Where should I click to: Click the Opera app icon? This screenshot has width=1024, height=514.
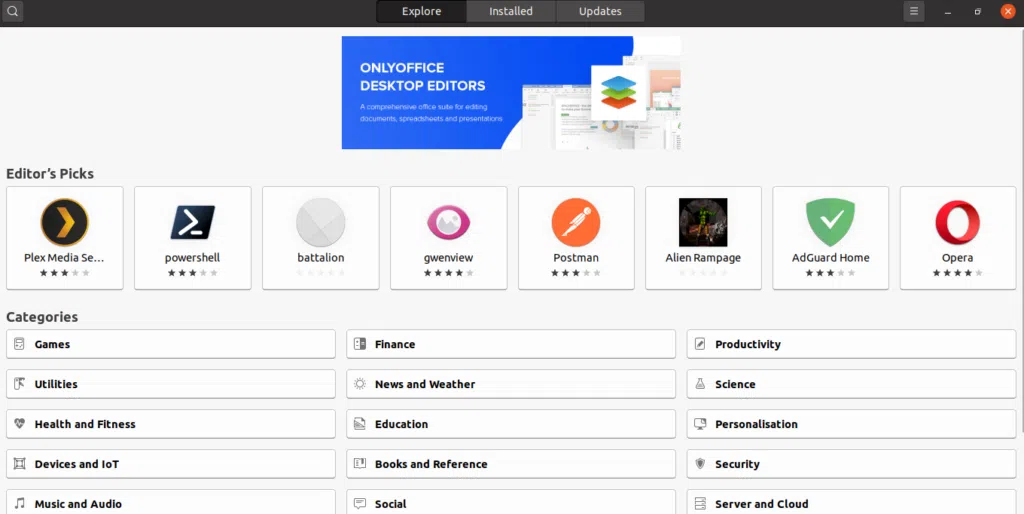(x=957, y=222)
